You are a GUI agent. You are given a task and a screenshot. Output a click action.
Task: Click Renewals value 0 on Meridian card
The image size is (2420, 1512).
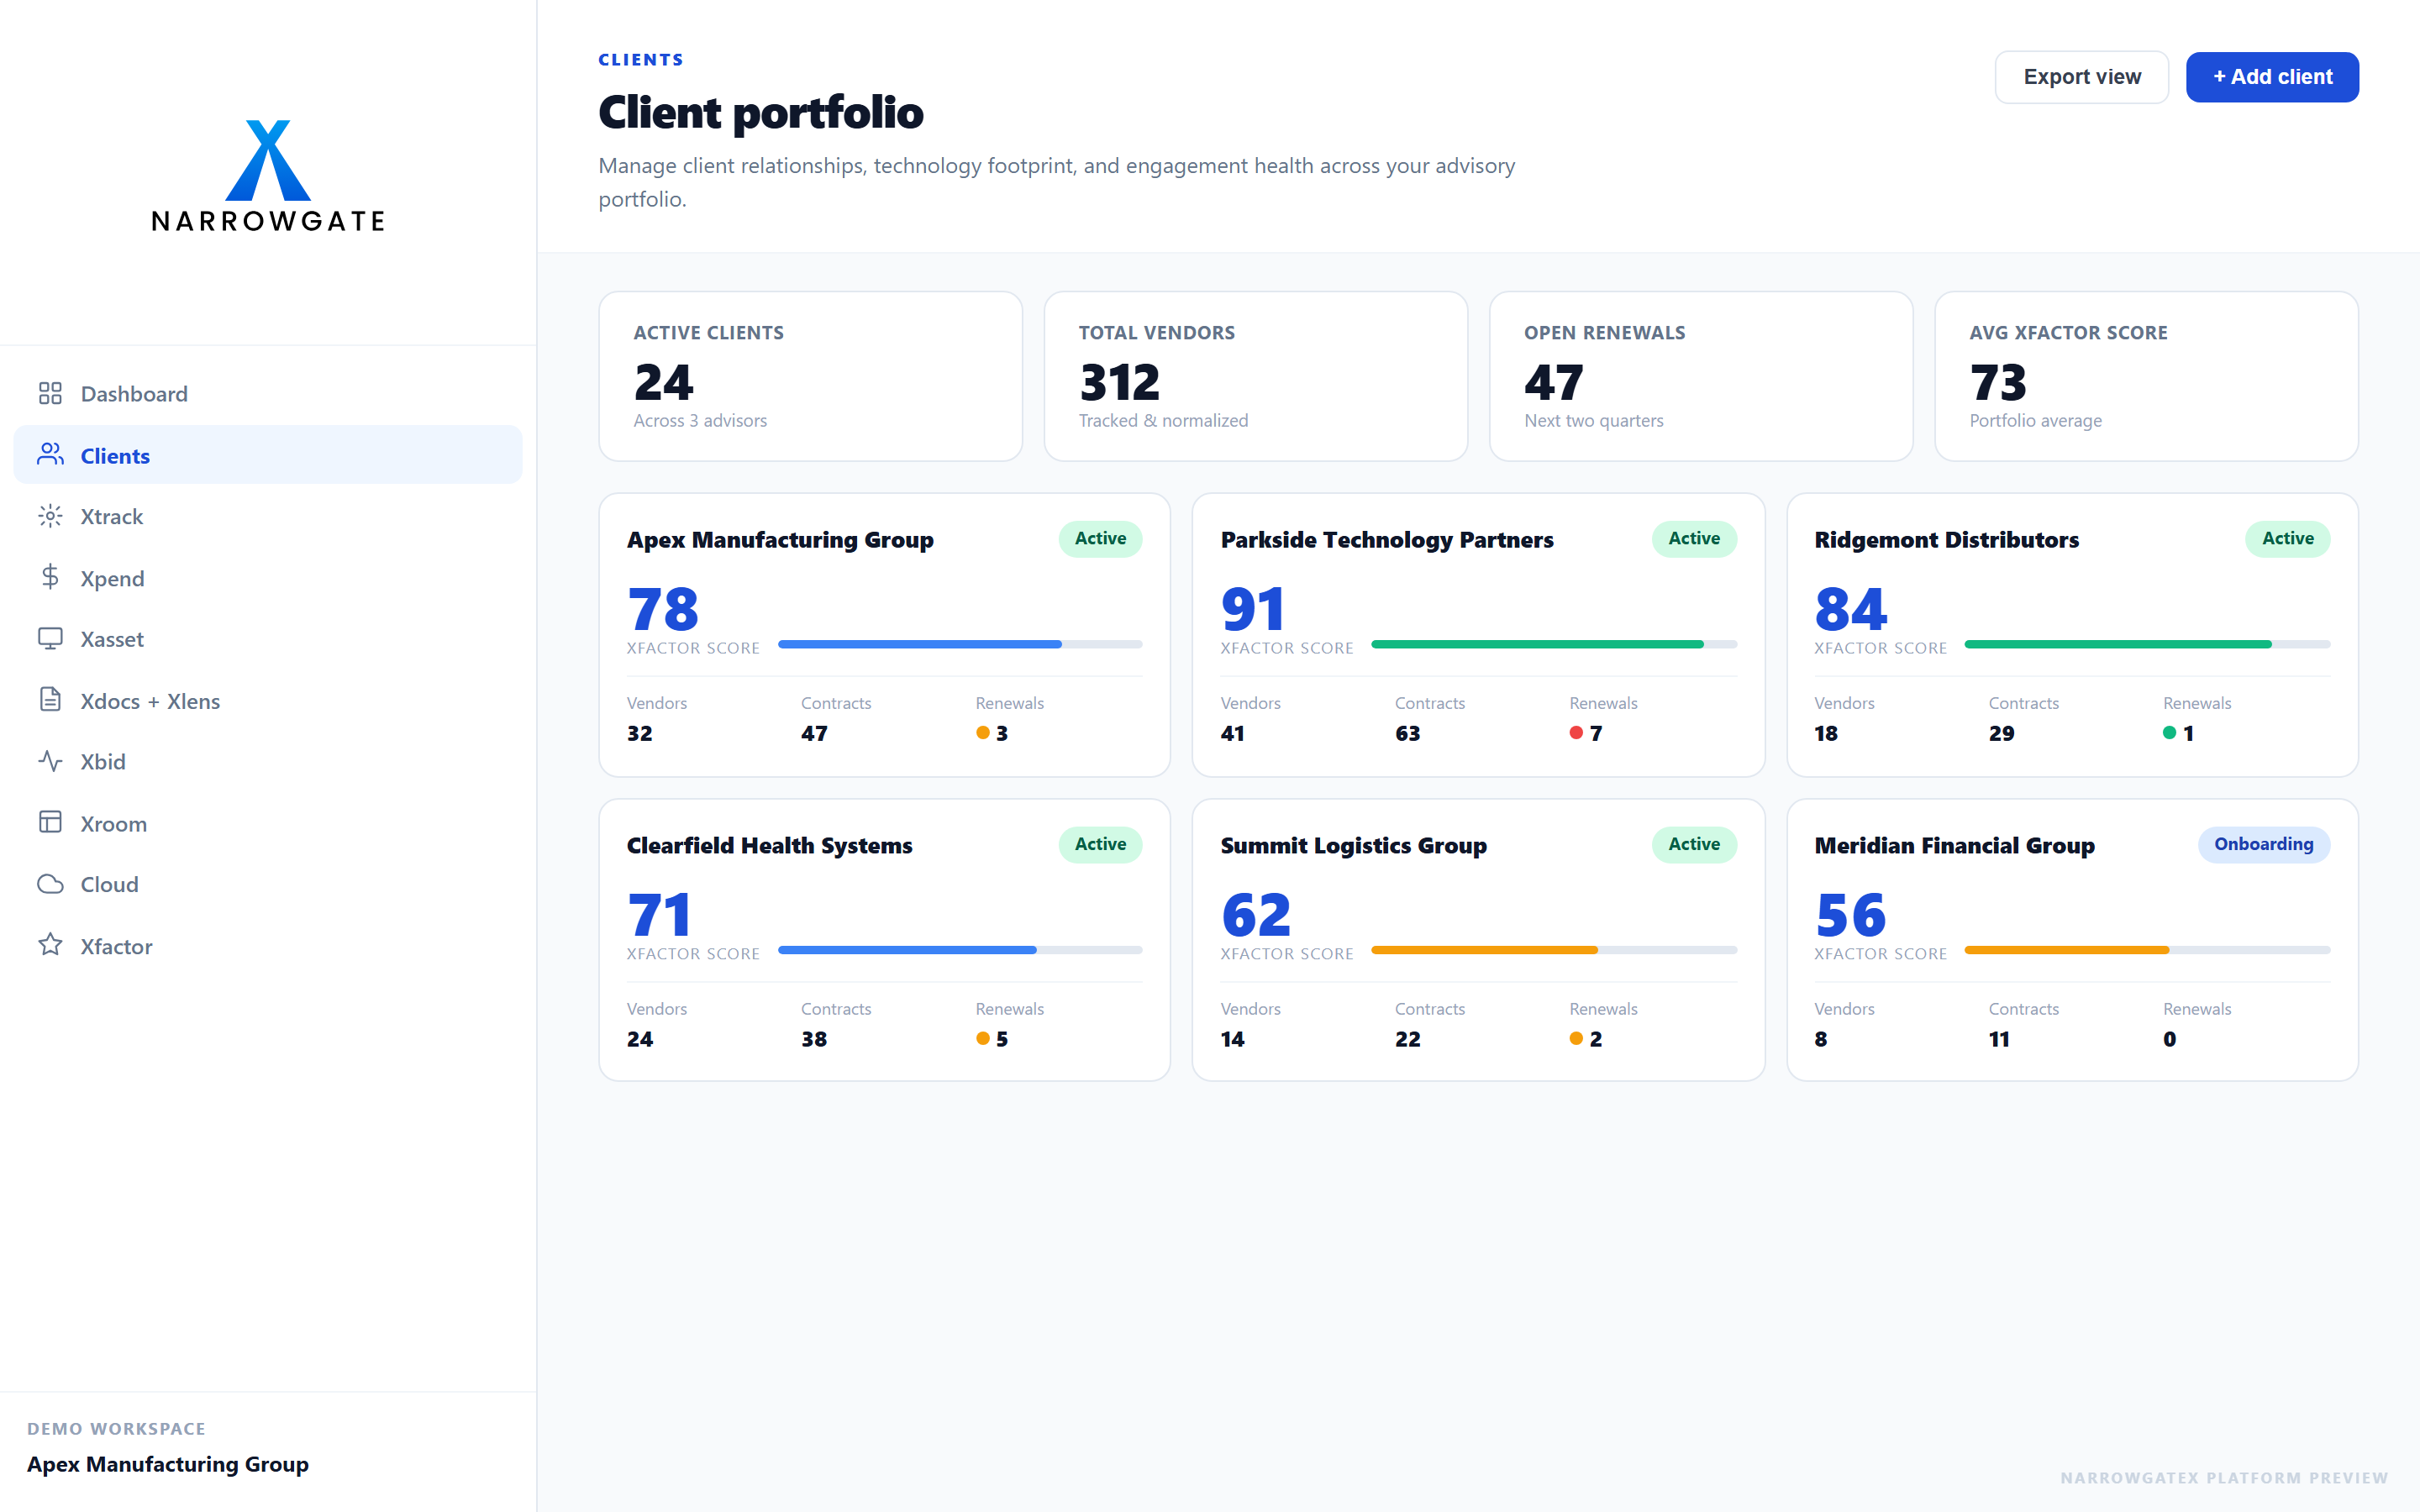[2169, 1040]
